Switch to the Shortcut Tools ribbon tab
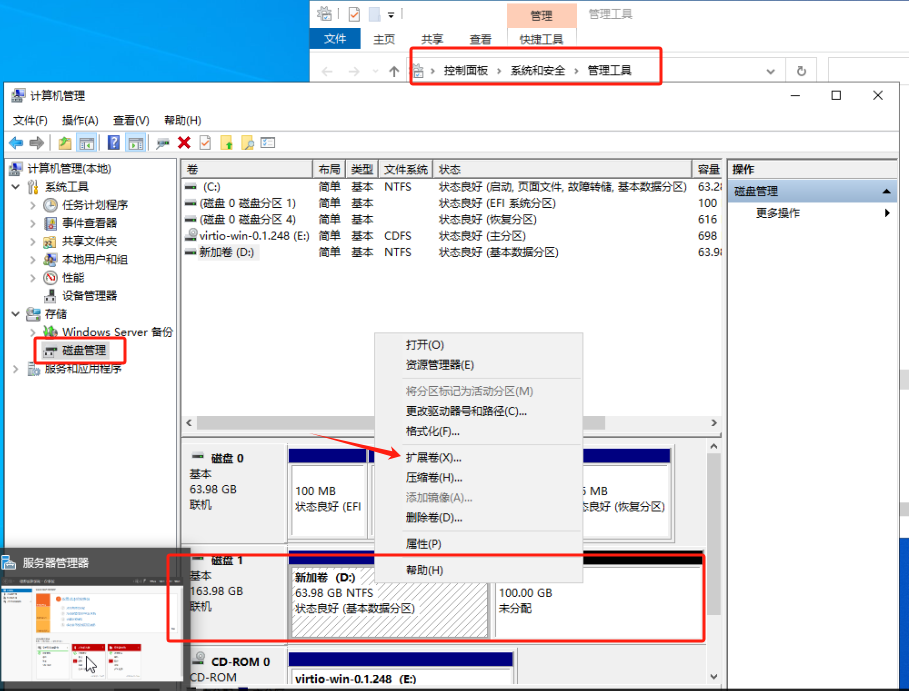This screenshot has height=691, width=909. coord(541,39)
